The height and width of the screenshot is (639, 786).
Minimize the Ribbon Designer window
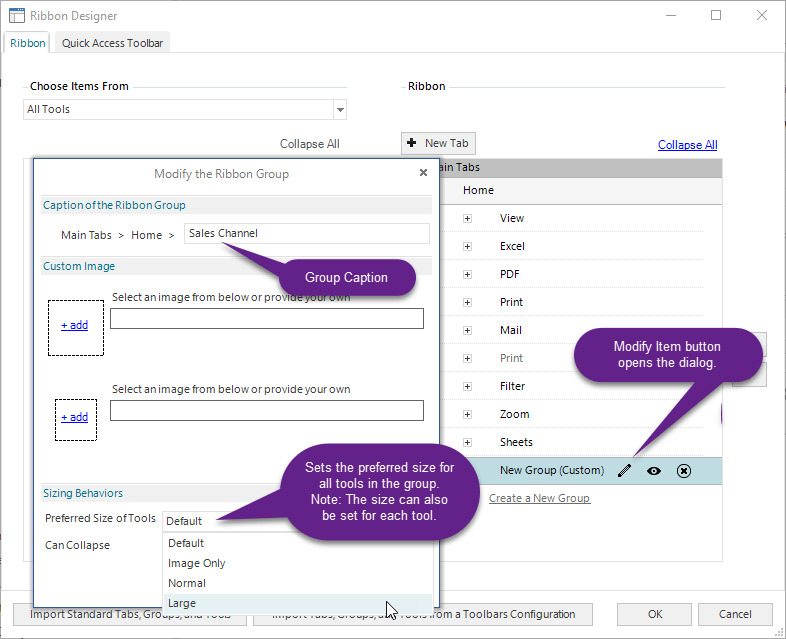[x=671, y=16]
